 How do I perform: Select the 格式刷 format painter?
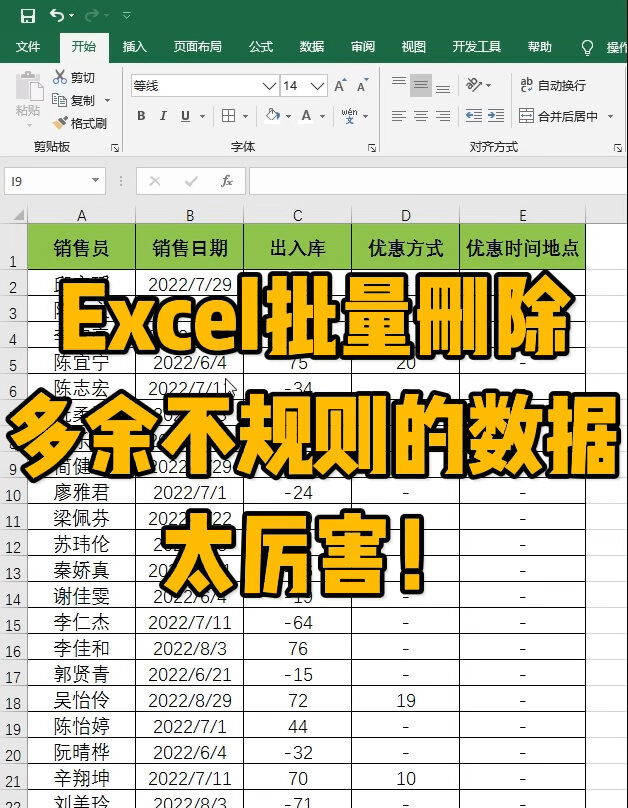point(80,123)
